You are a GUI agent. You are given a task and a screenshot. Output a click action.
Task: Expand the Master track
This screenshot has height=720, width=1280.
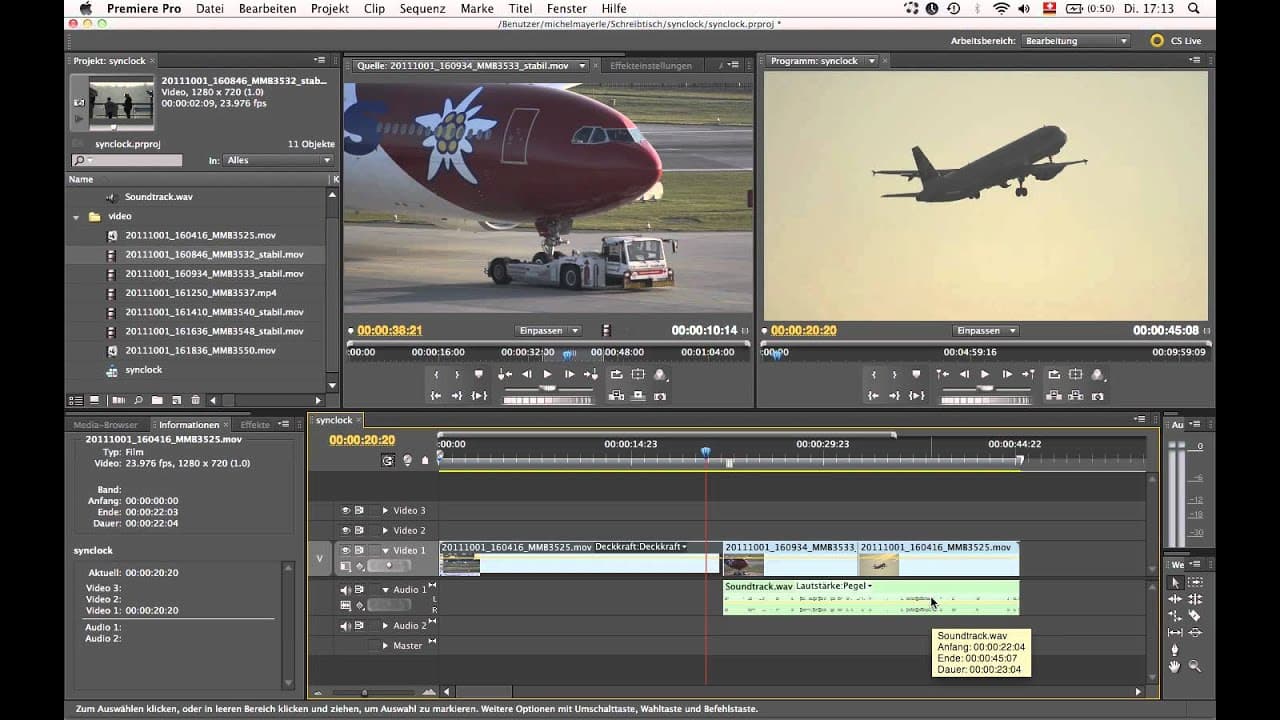(385, 646)
